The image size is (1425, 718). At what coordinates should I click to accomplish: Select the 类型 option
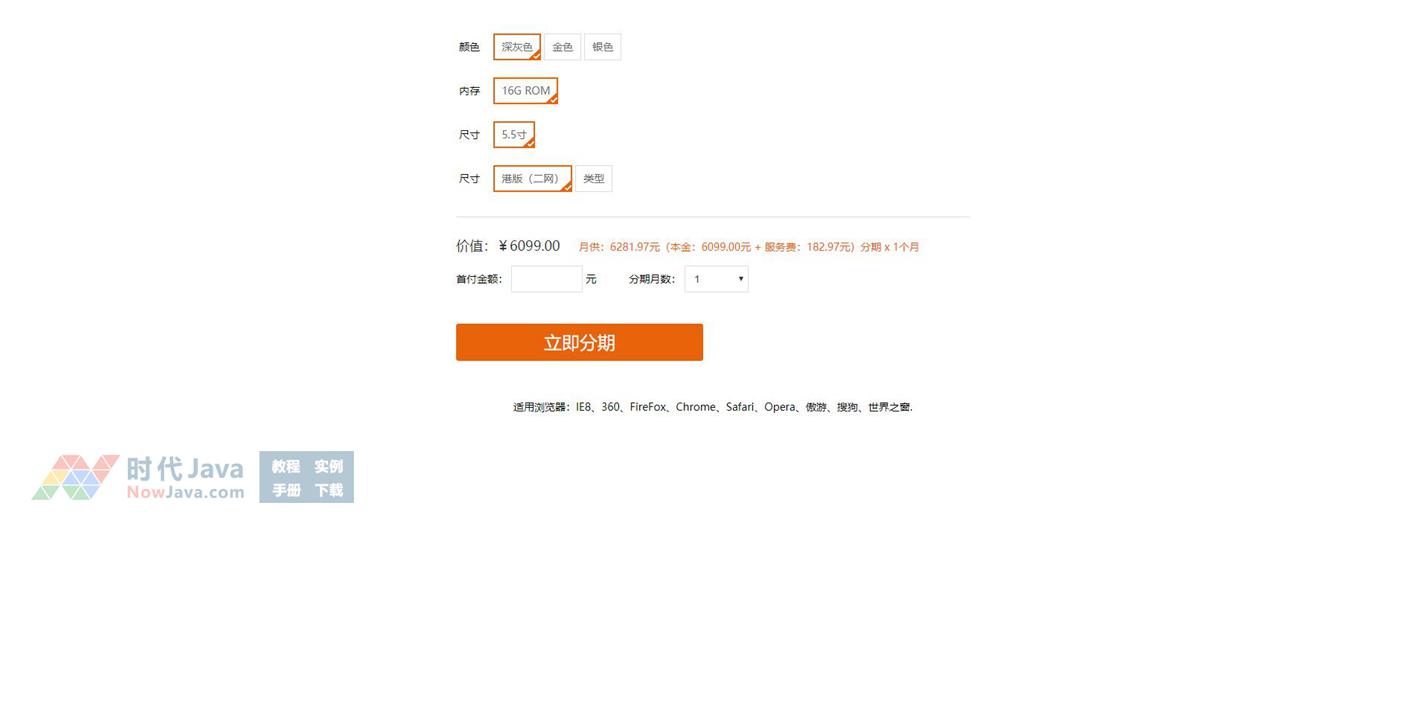pyautogui.click(x=593, y=179)
